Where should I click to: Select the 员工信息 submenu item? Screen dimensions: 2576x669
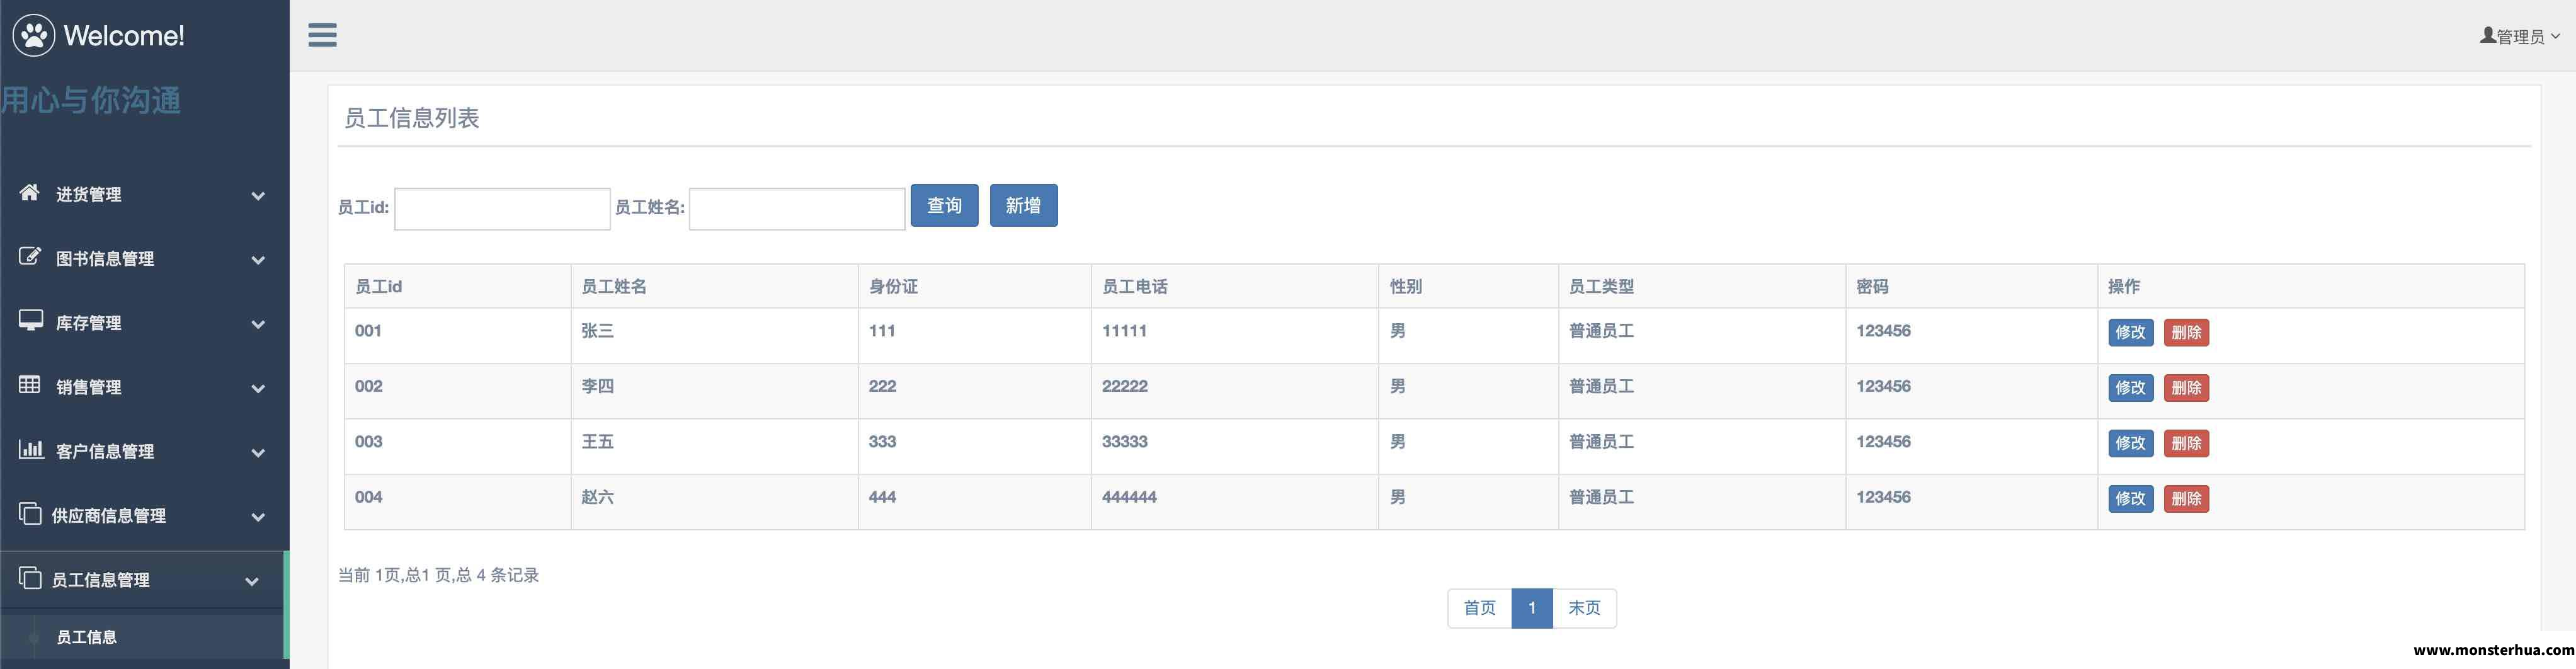coord(142,637)
